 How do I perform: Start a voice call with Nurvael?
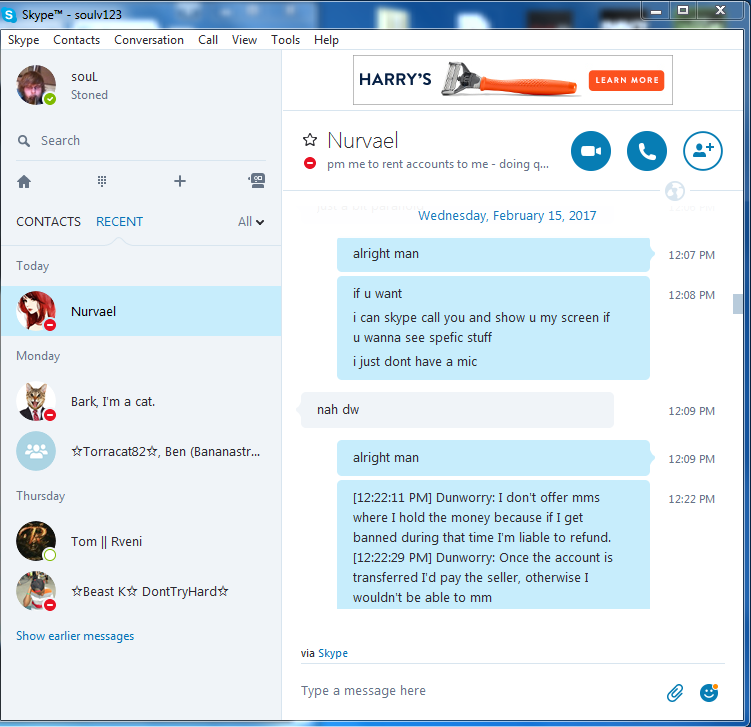647,151
